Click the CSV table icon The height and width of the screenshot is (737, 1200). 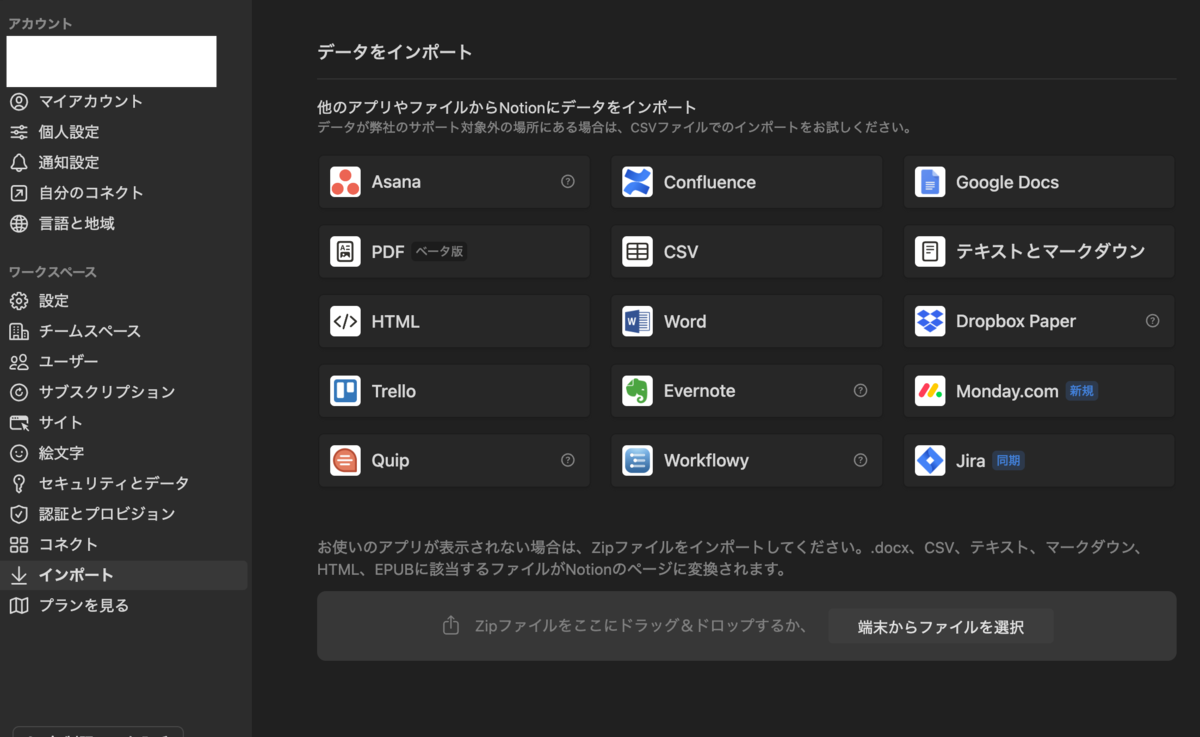point(637,252)
